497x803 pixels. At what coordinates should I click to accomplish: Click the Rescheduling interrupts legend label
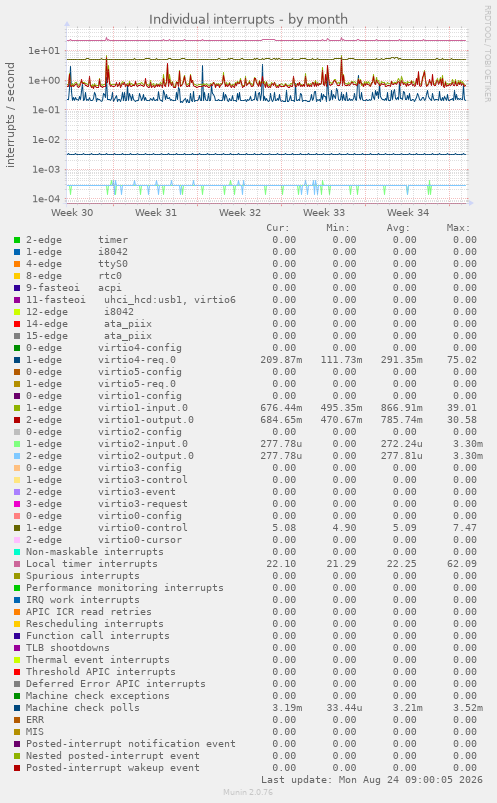point(95,624)
